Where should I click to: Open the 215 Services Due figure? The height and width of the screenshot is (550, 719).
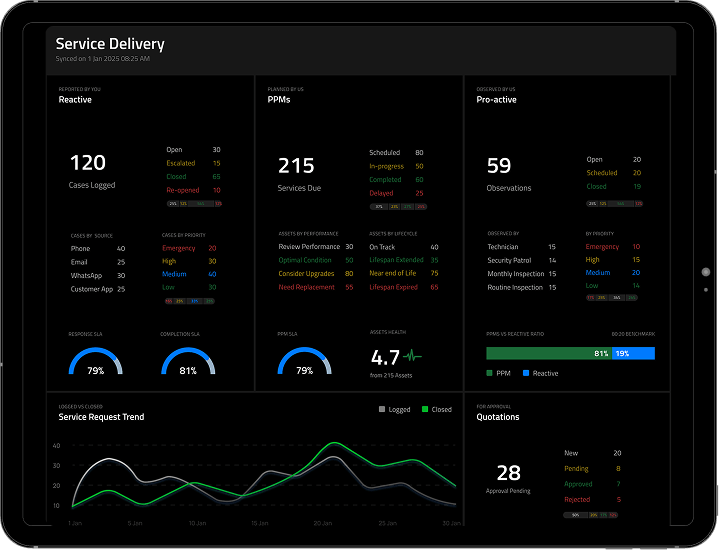tap(296, 166)
